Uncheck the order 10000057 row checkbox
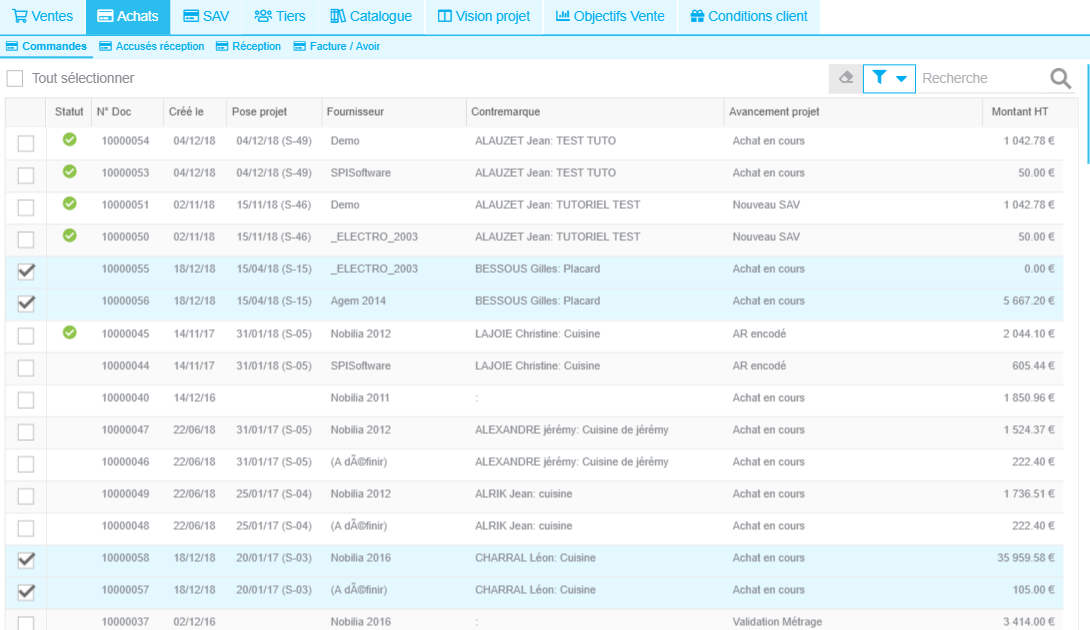 pyautogui.click(x=26, y=592)
